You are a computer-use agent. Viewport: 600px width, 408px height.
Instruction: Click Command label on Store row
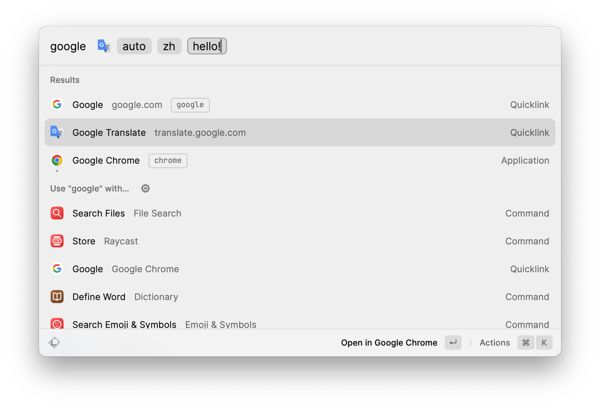tap(527, 241)
